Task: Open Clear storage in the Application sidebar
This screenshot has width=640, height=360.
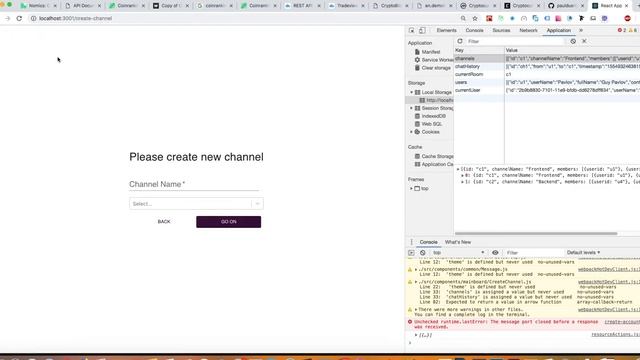Action: tap(433, 68)
